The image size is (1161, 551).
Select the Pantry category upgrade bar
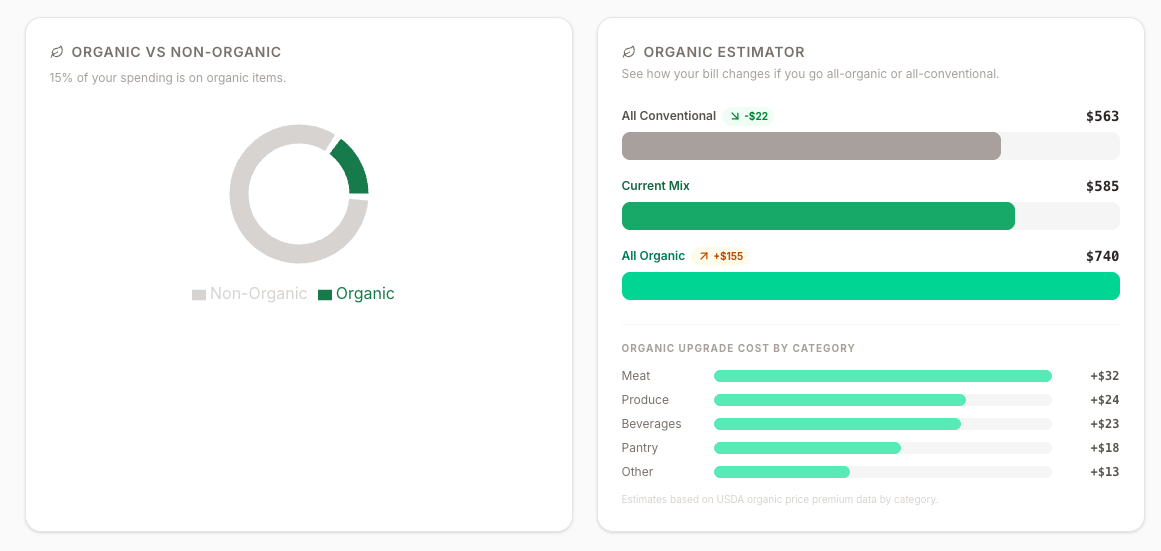click(x=807, y=448)
